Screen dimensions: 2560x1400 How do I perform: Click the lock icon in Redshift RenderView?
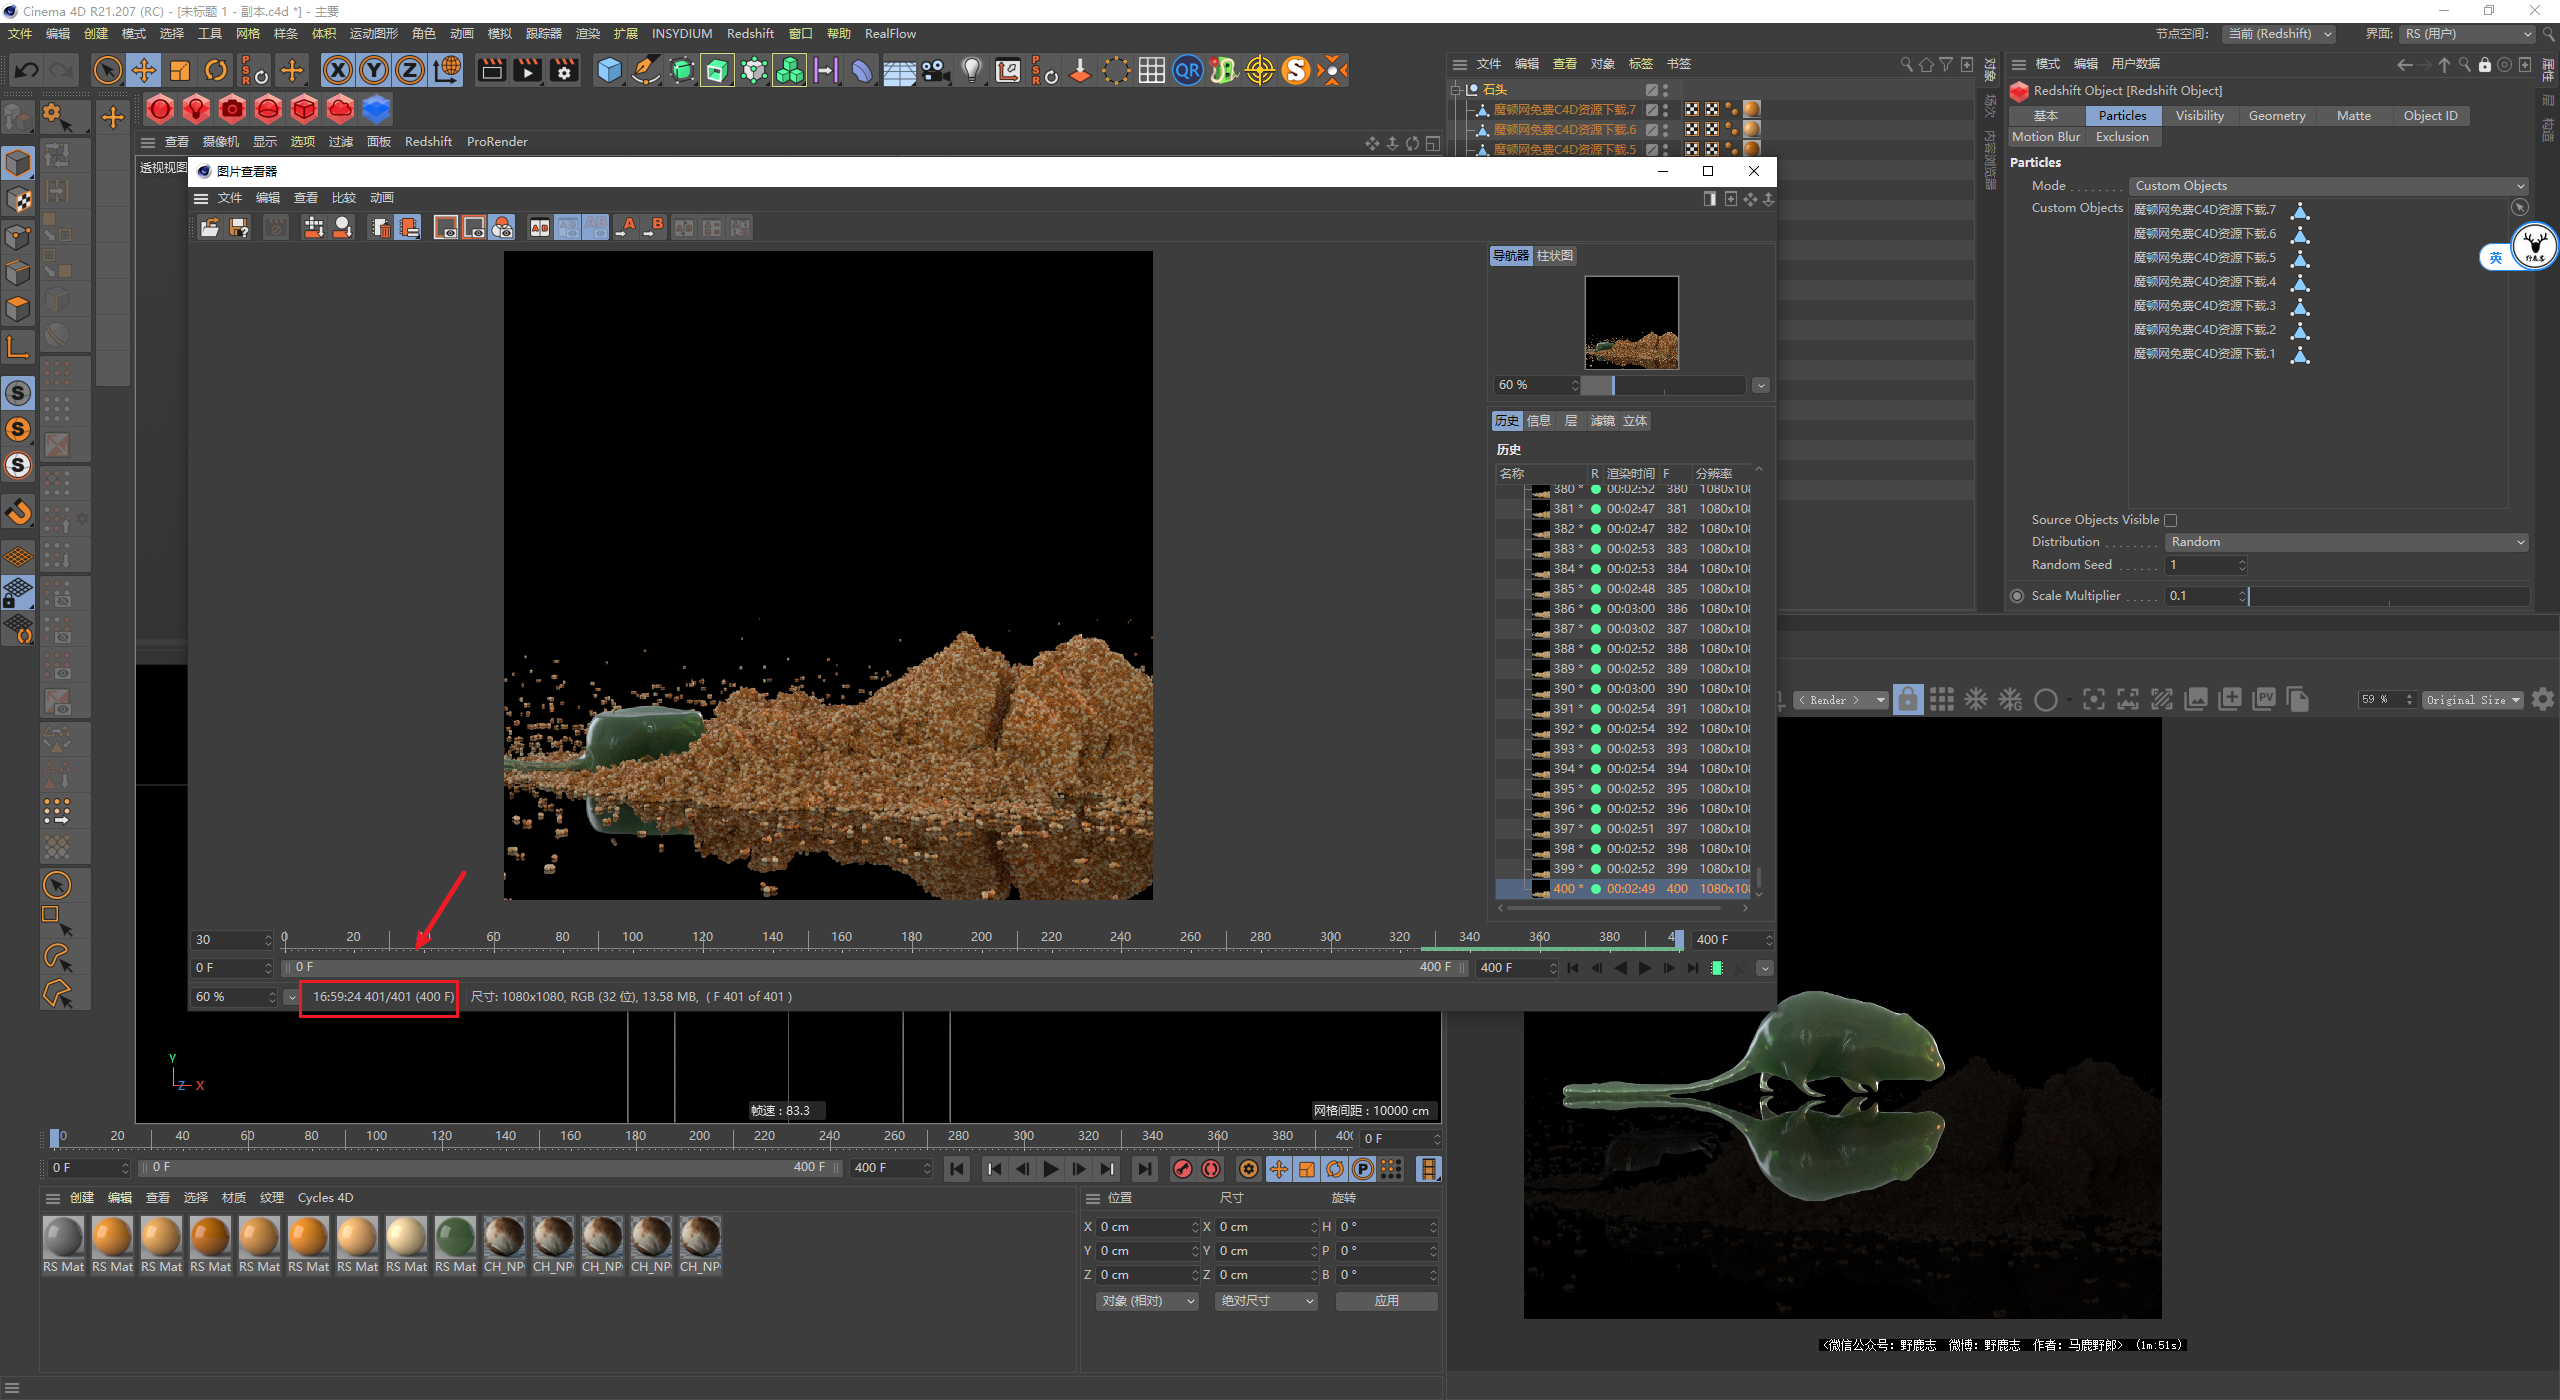click(1907, 700)
